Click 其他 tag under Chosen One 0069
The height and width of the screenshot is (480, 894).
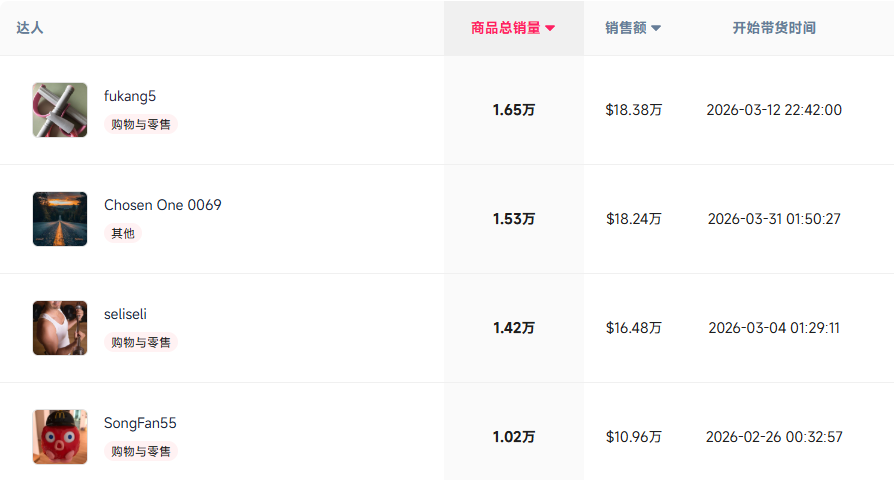click(123, 233)
